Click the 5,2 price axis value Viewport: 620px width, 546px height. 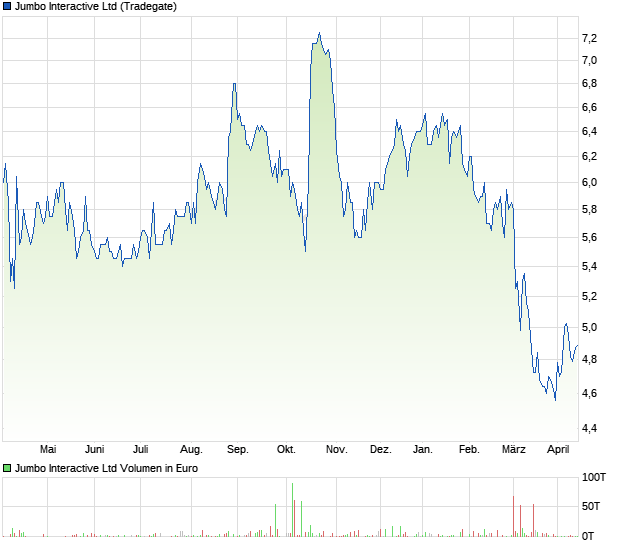[x=589, y=297]
